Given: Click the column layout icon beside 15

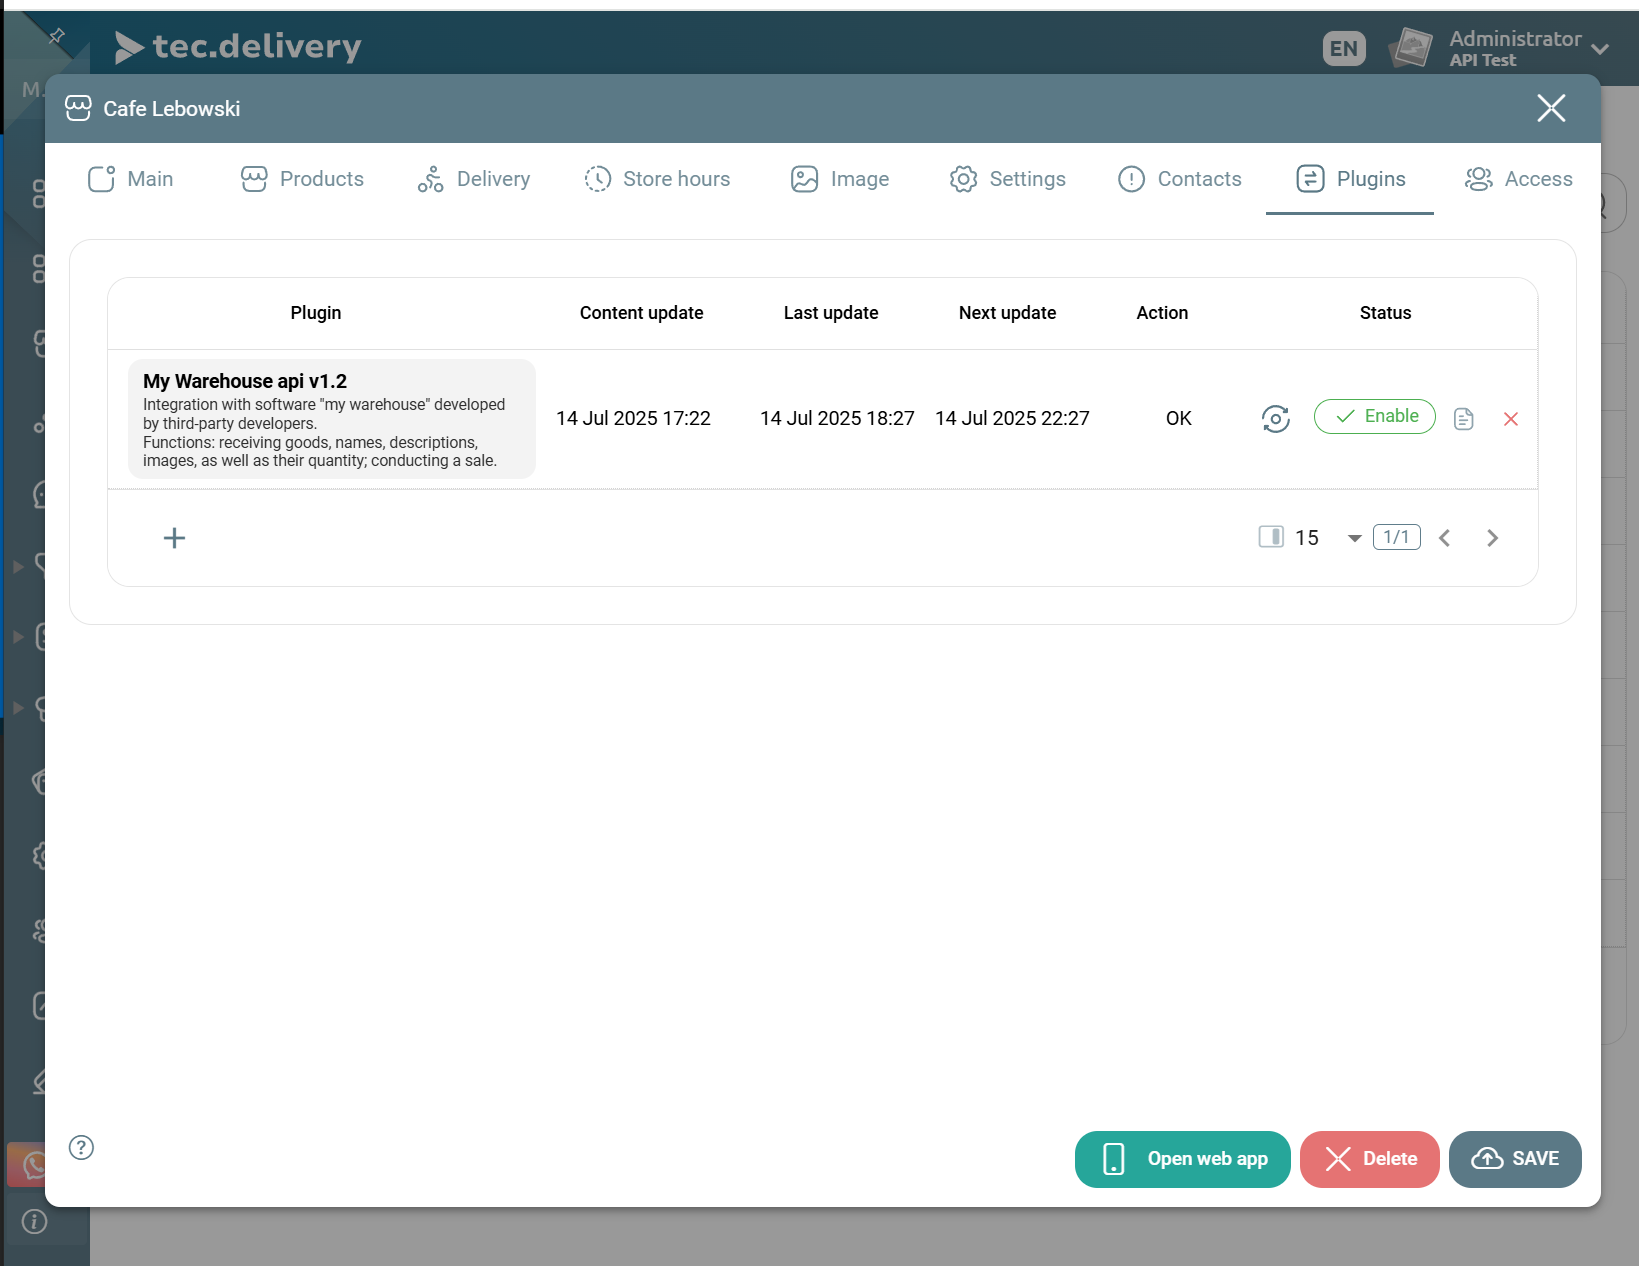Looking at the screenshot, I should (1271, 537).
